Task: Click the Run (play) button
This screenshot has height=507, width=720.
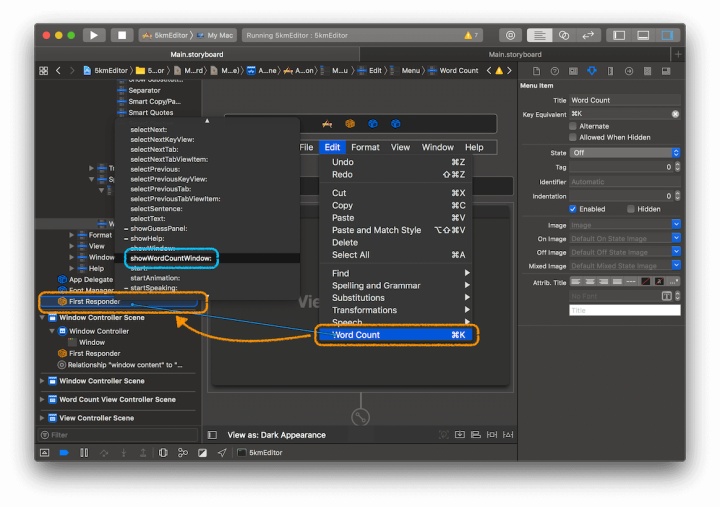Action: [x=94, y=35]
